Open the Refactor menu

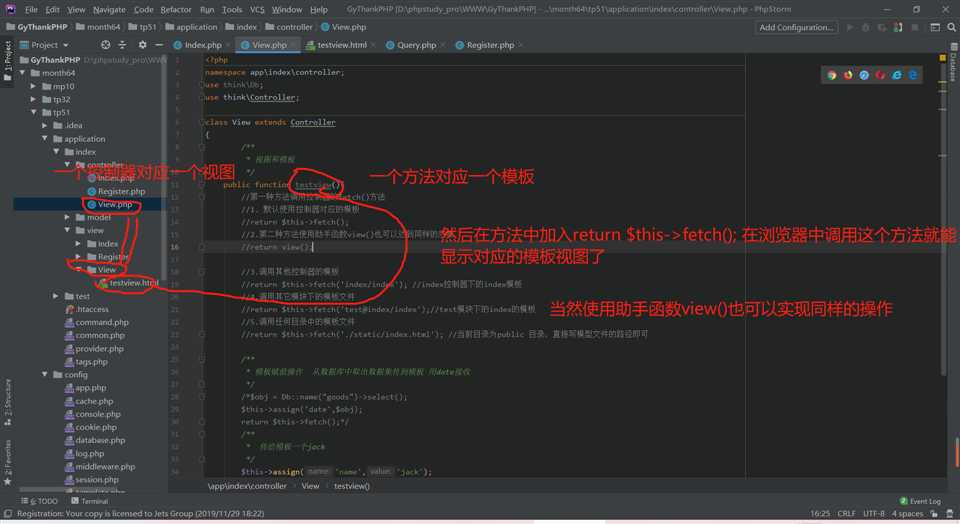(176, 10)
